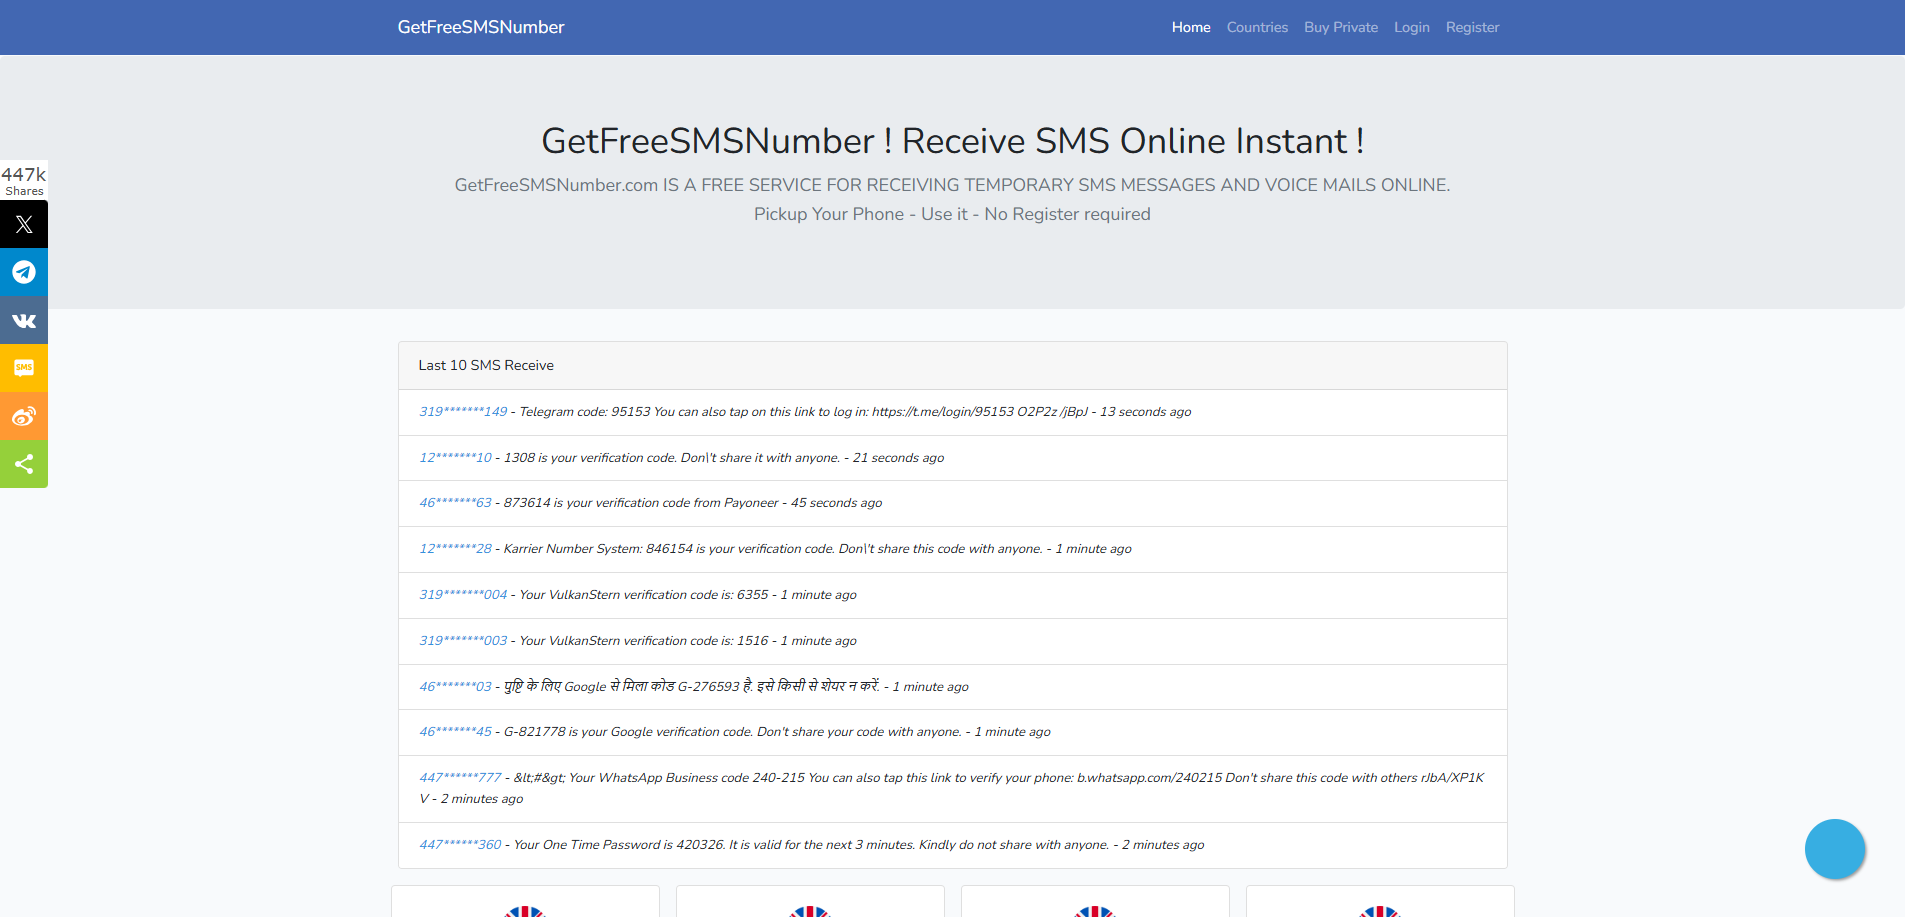Open number 46*******63 with the Payoneer code
Viewport: 1905px width, 917px height.
pos(454,502)
